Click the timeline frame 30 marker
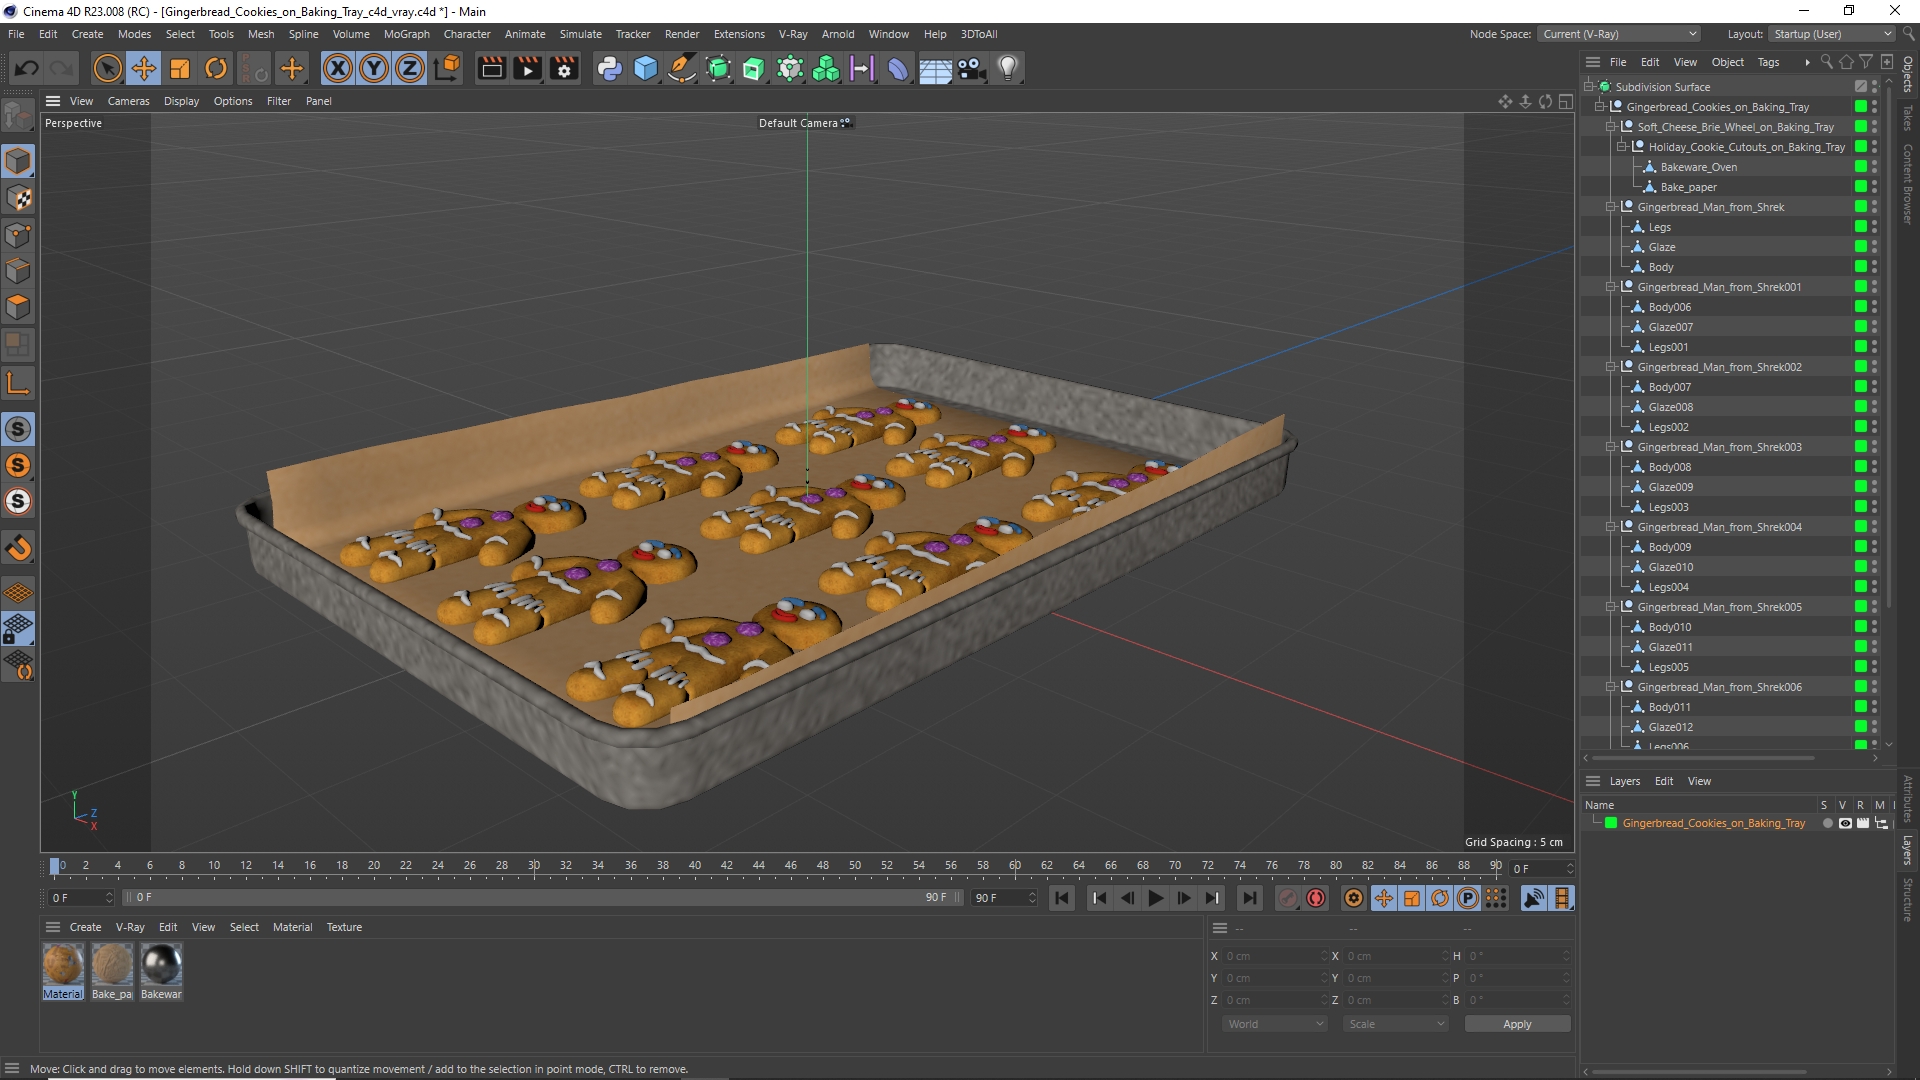Image resolution: width=1920 pixels, height=1080 pixels. click(534, 866)
